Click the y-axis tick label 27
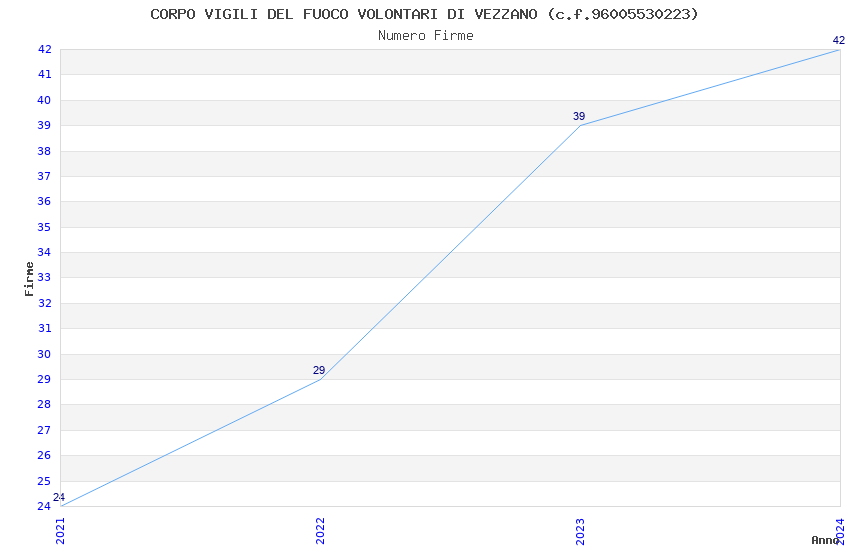Viewport: 850px width, 550px height. pyautogui.click(x=44, y=430)
